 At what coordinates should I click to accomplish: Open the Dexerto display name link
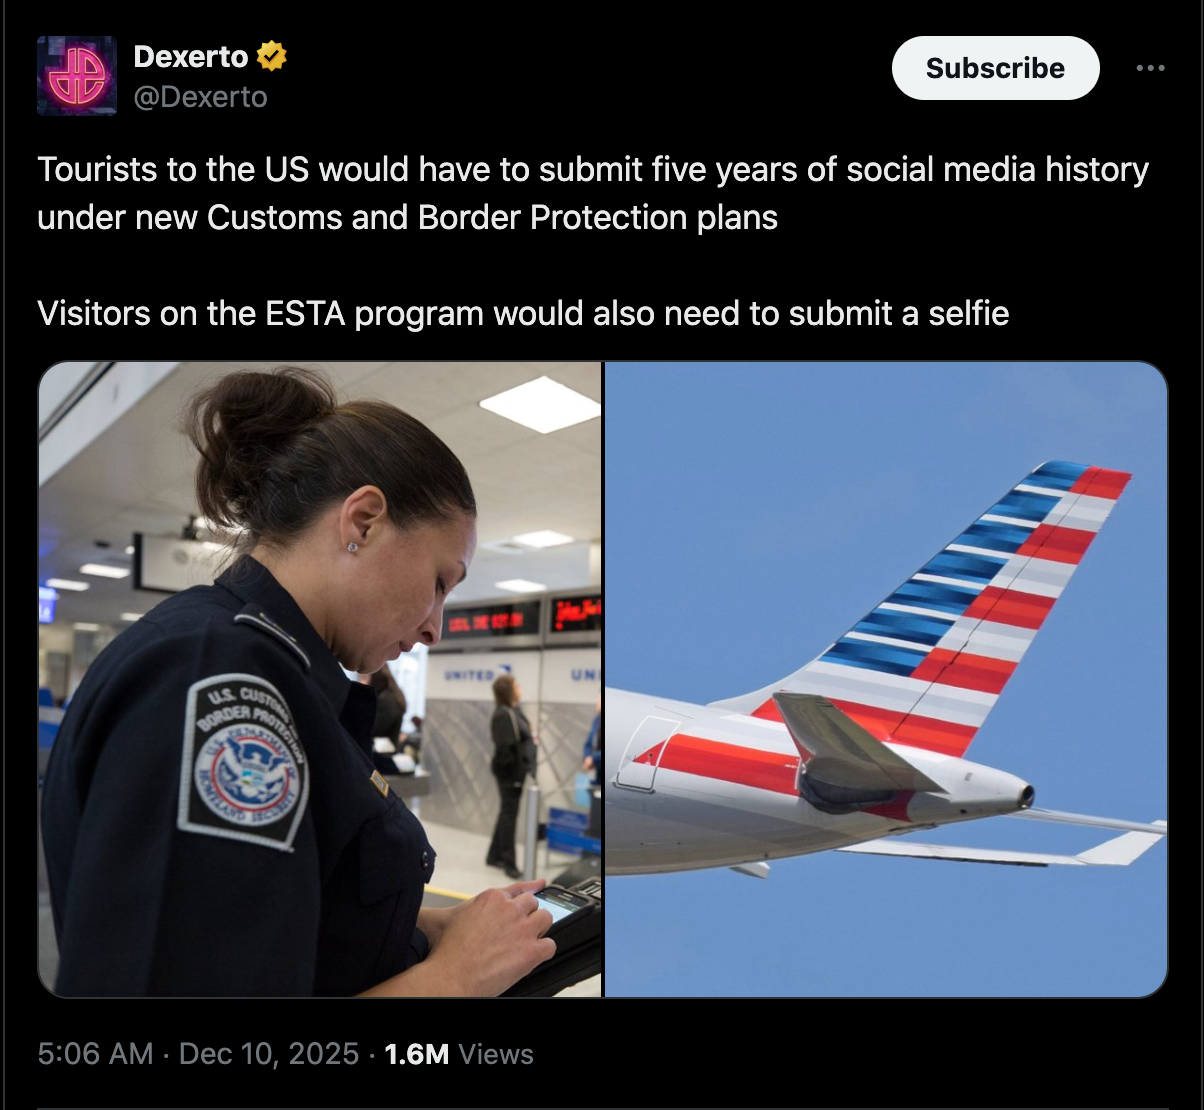tap(190, 57)
